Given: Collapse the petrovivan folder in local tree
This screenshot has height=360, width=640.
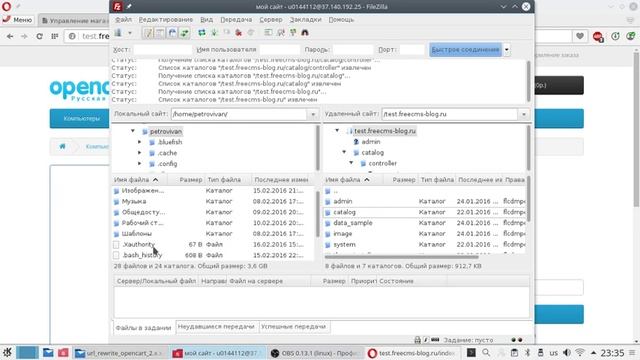Looking at the screenshot, I should (133, 131).
